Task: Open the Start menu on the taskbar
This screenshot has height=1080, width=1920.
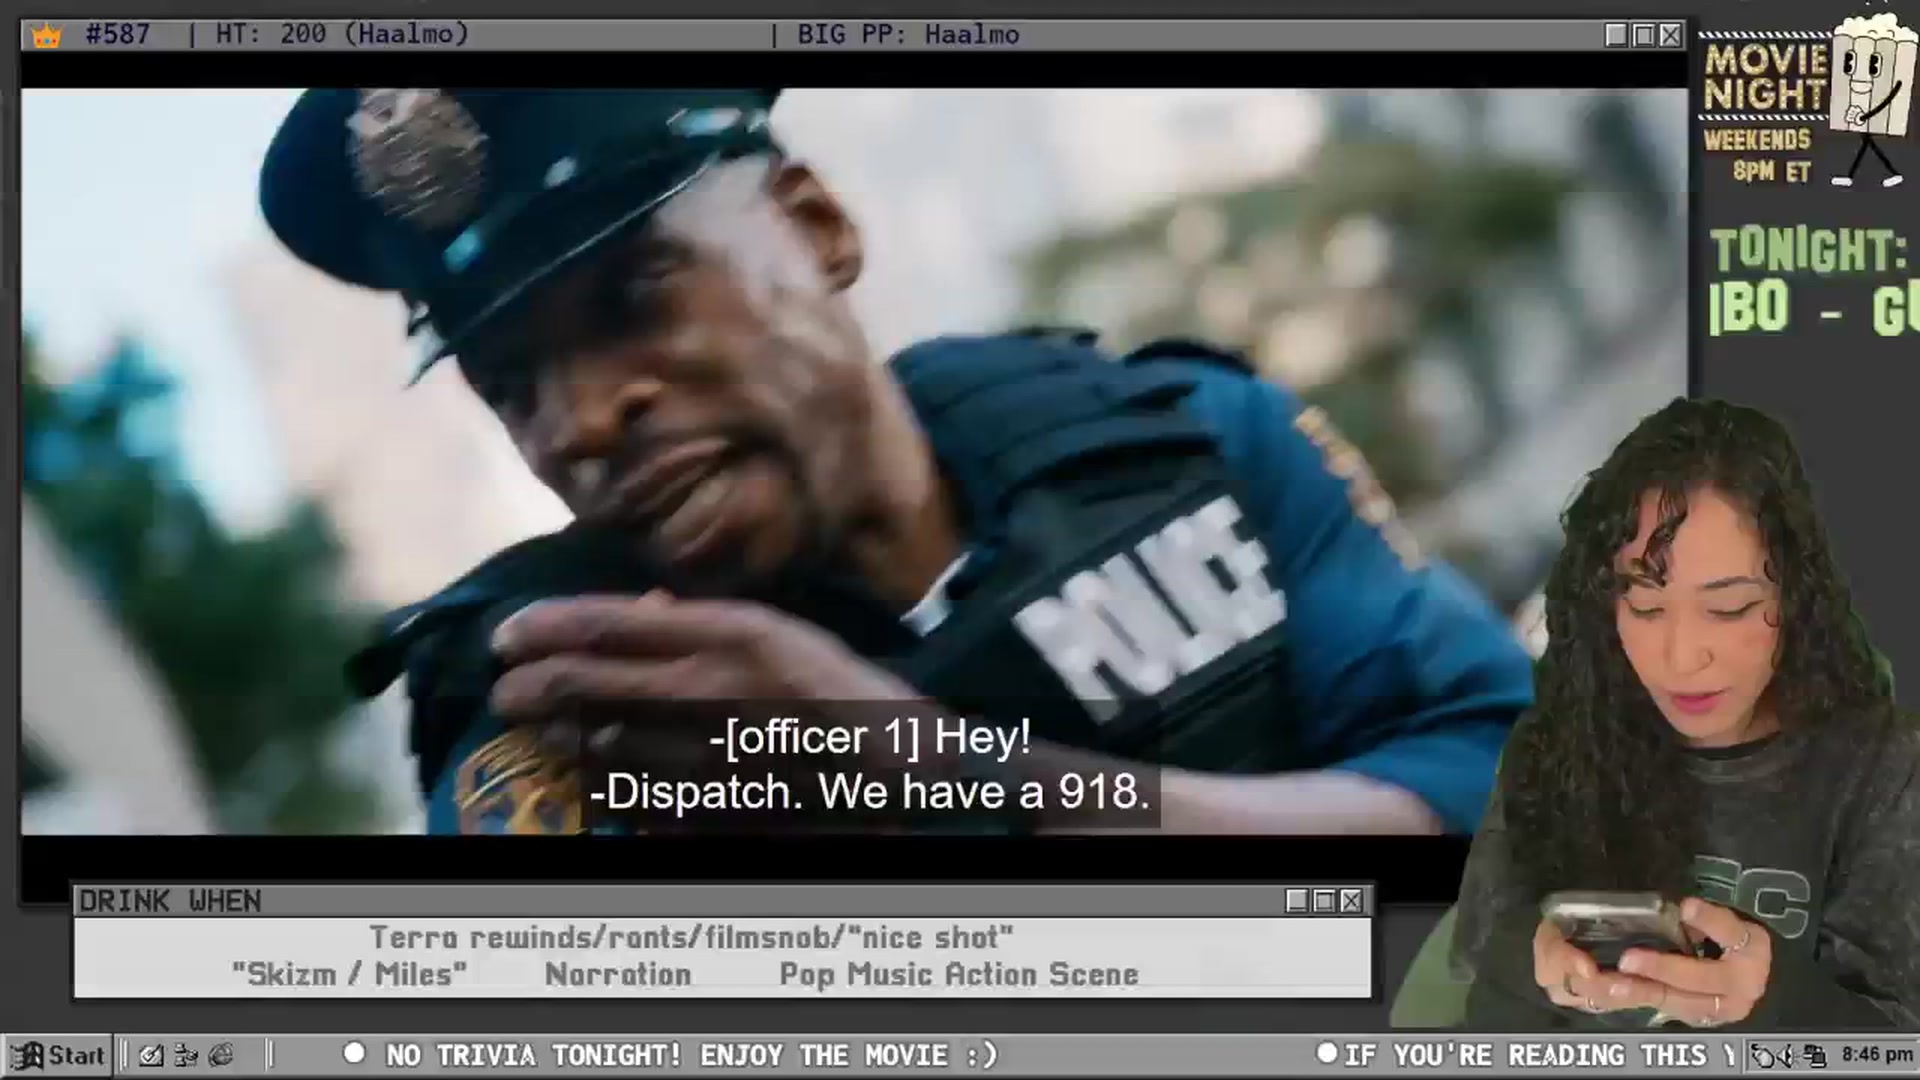Action: 58,1055
